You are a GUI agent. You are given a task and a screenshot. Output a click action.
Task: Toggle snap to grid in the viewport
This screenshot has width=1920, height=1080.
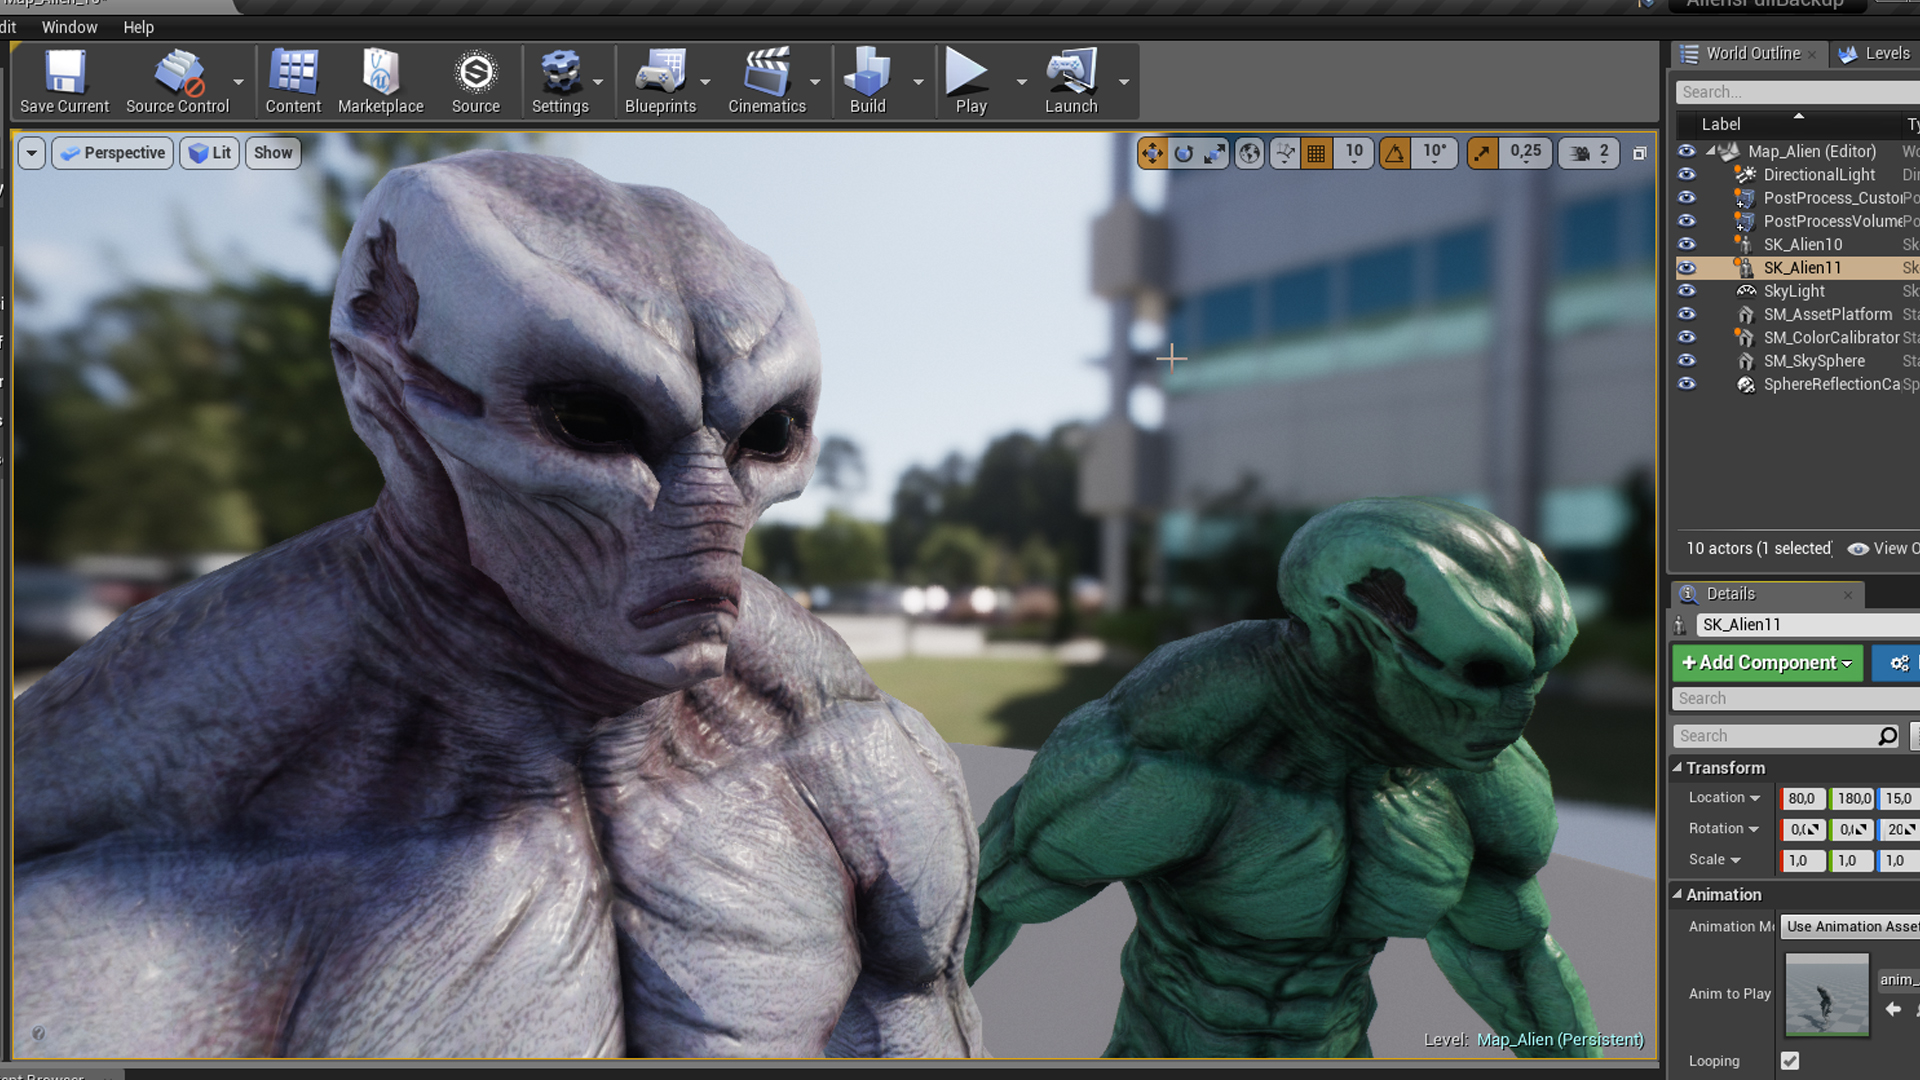coord(1316,153)
